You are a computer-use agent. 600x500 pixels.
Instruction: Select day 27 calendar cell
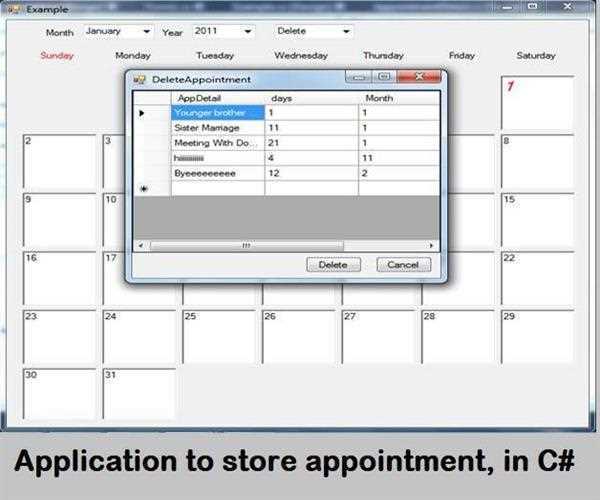pos(378,337)
